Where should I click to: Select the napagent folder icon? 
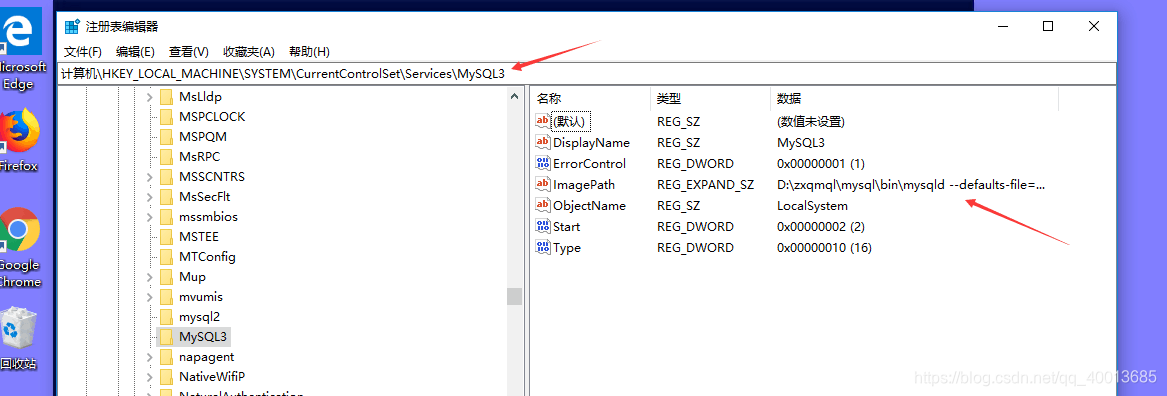[166, 357]
